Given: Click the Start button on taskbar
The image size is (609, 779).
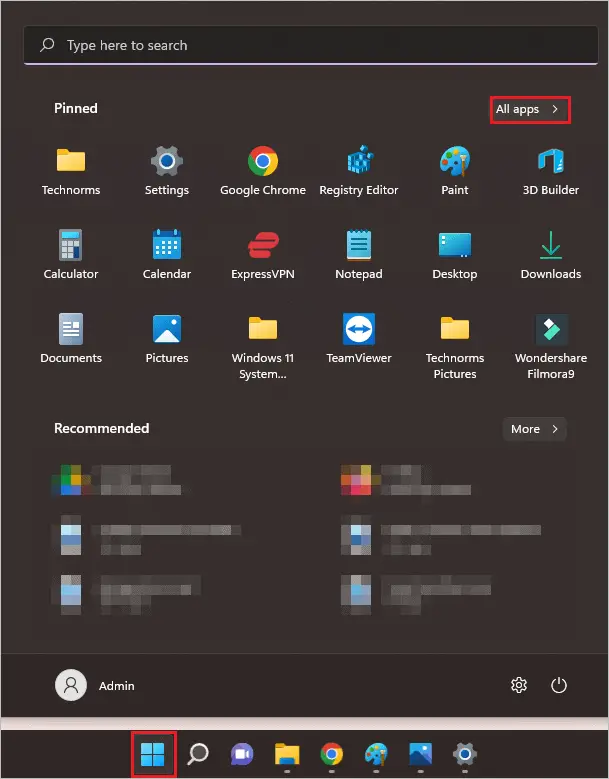Looking at the screenshot, I should (x=152, y=754).
